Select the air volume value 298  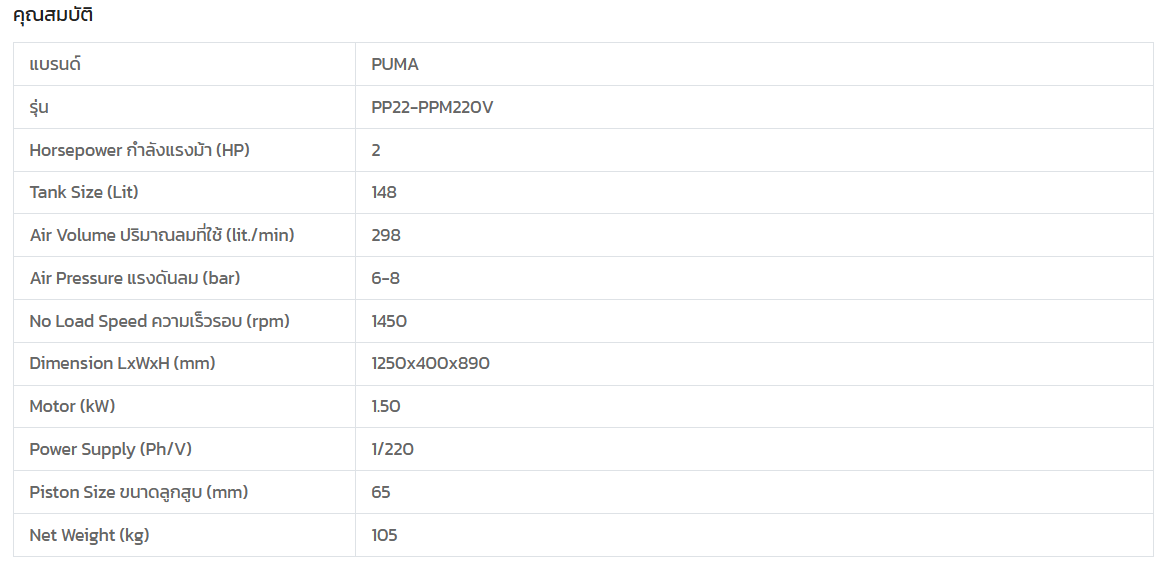coord(385,235)
